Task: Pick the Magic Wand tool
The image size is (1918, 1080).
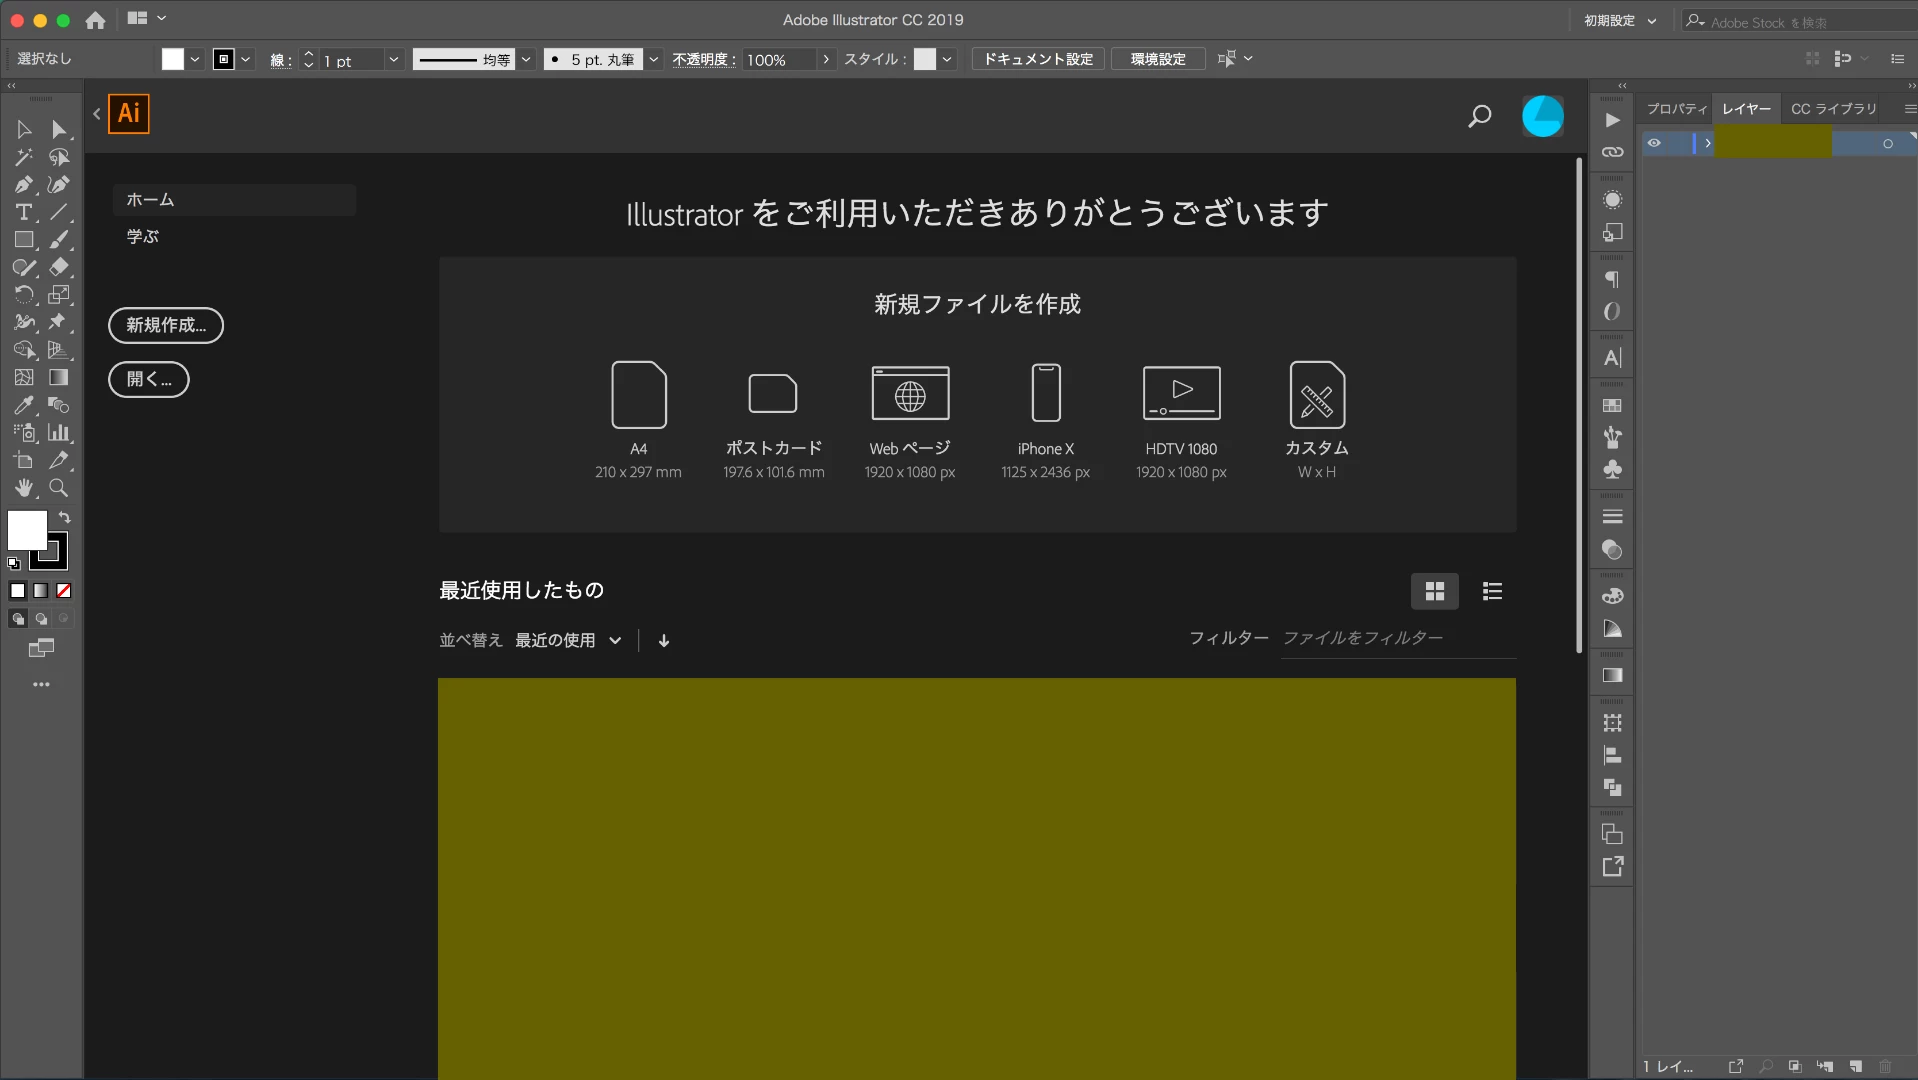Action: coord(24,157)
